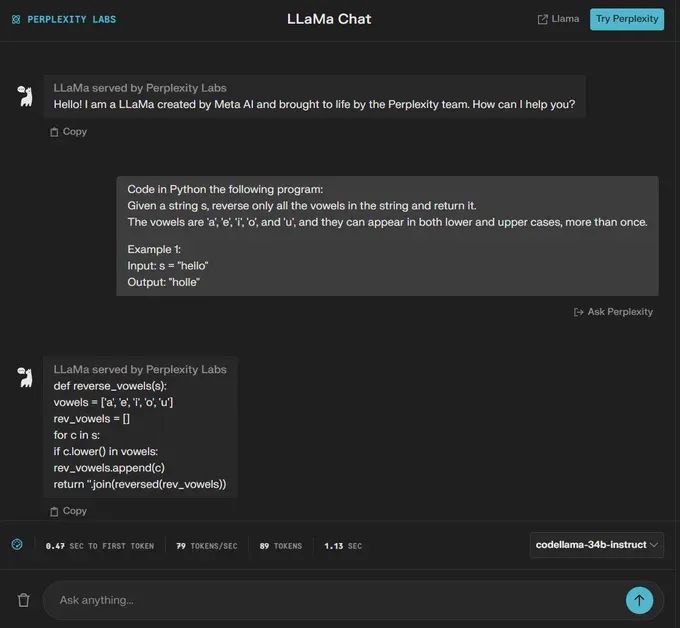Screen dimensions: 680x628
Task: Click the '0.47 sec to first token' stat
Action: click(x=100, y=546)
